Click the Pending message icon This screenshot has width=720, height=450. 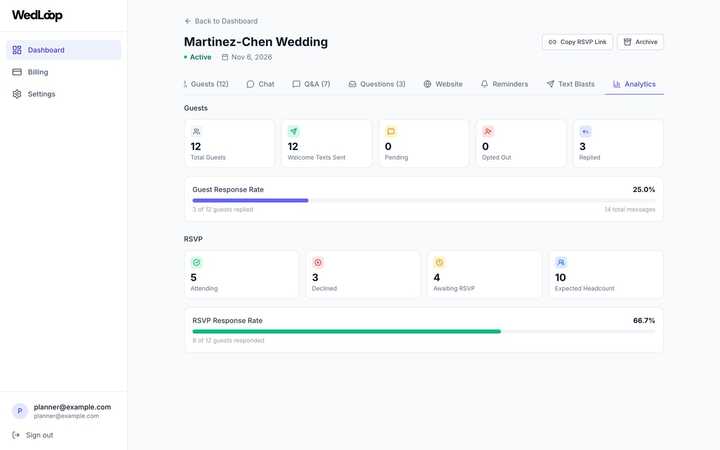[391, 132]
